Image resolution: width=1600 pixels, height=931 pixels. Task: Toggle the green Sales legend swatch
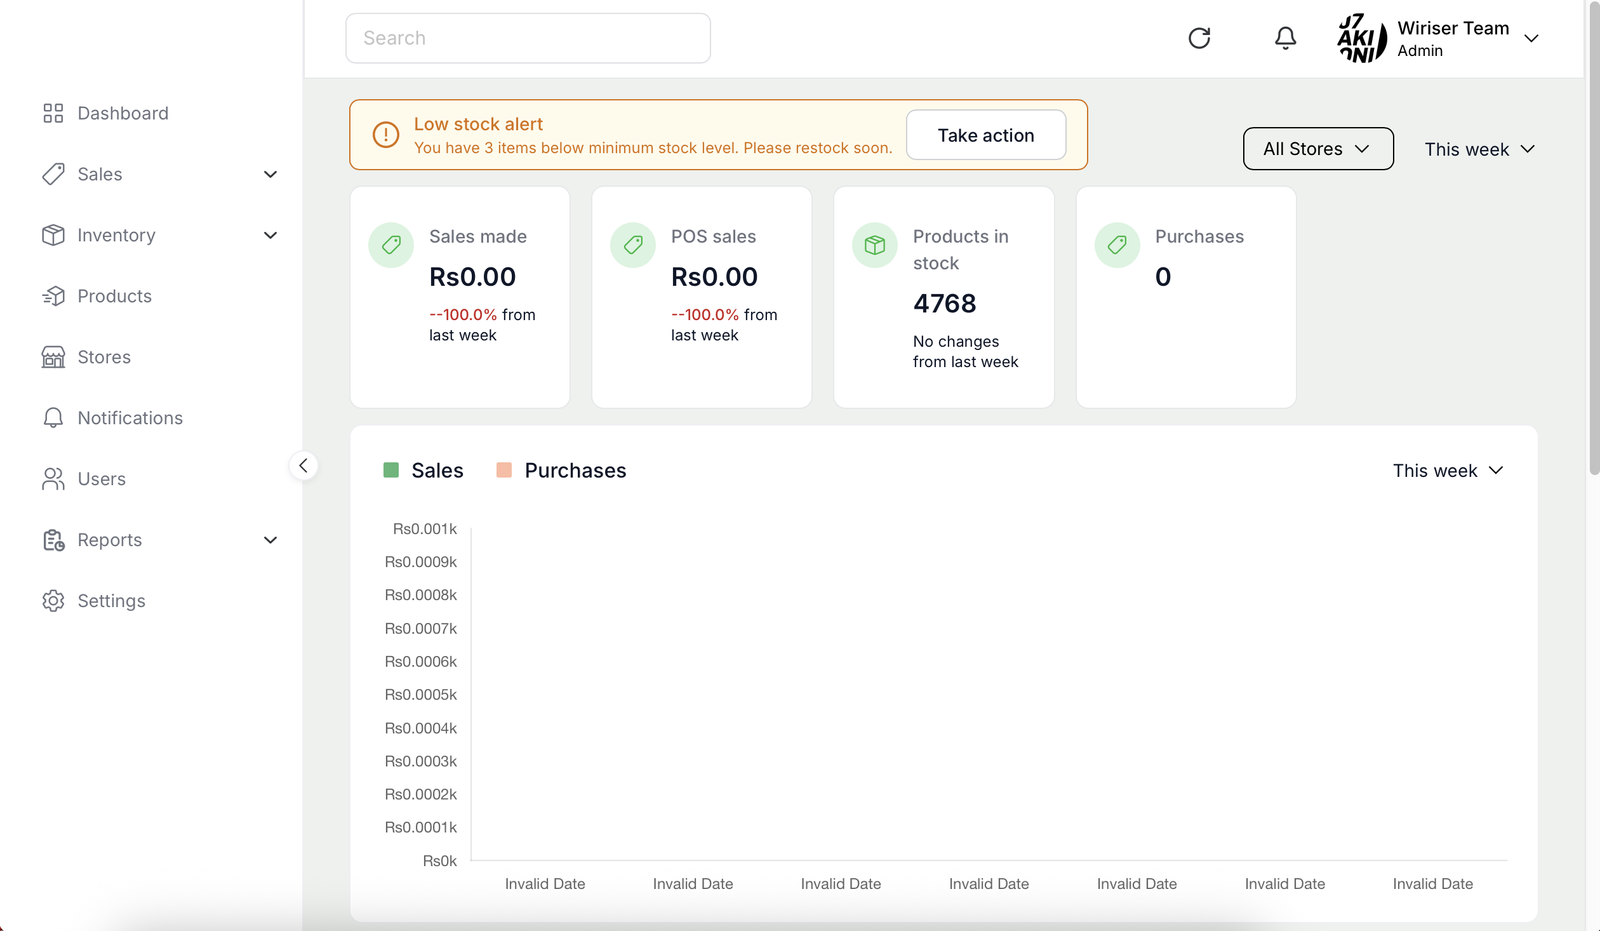click(x=391, y=470)
